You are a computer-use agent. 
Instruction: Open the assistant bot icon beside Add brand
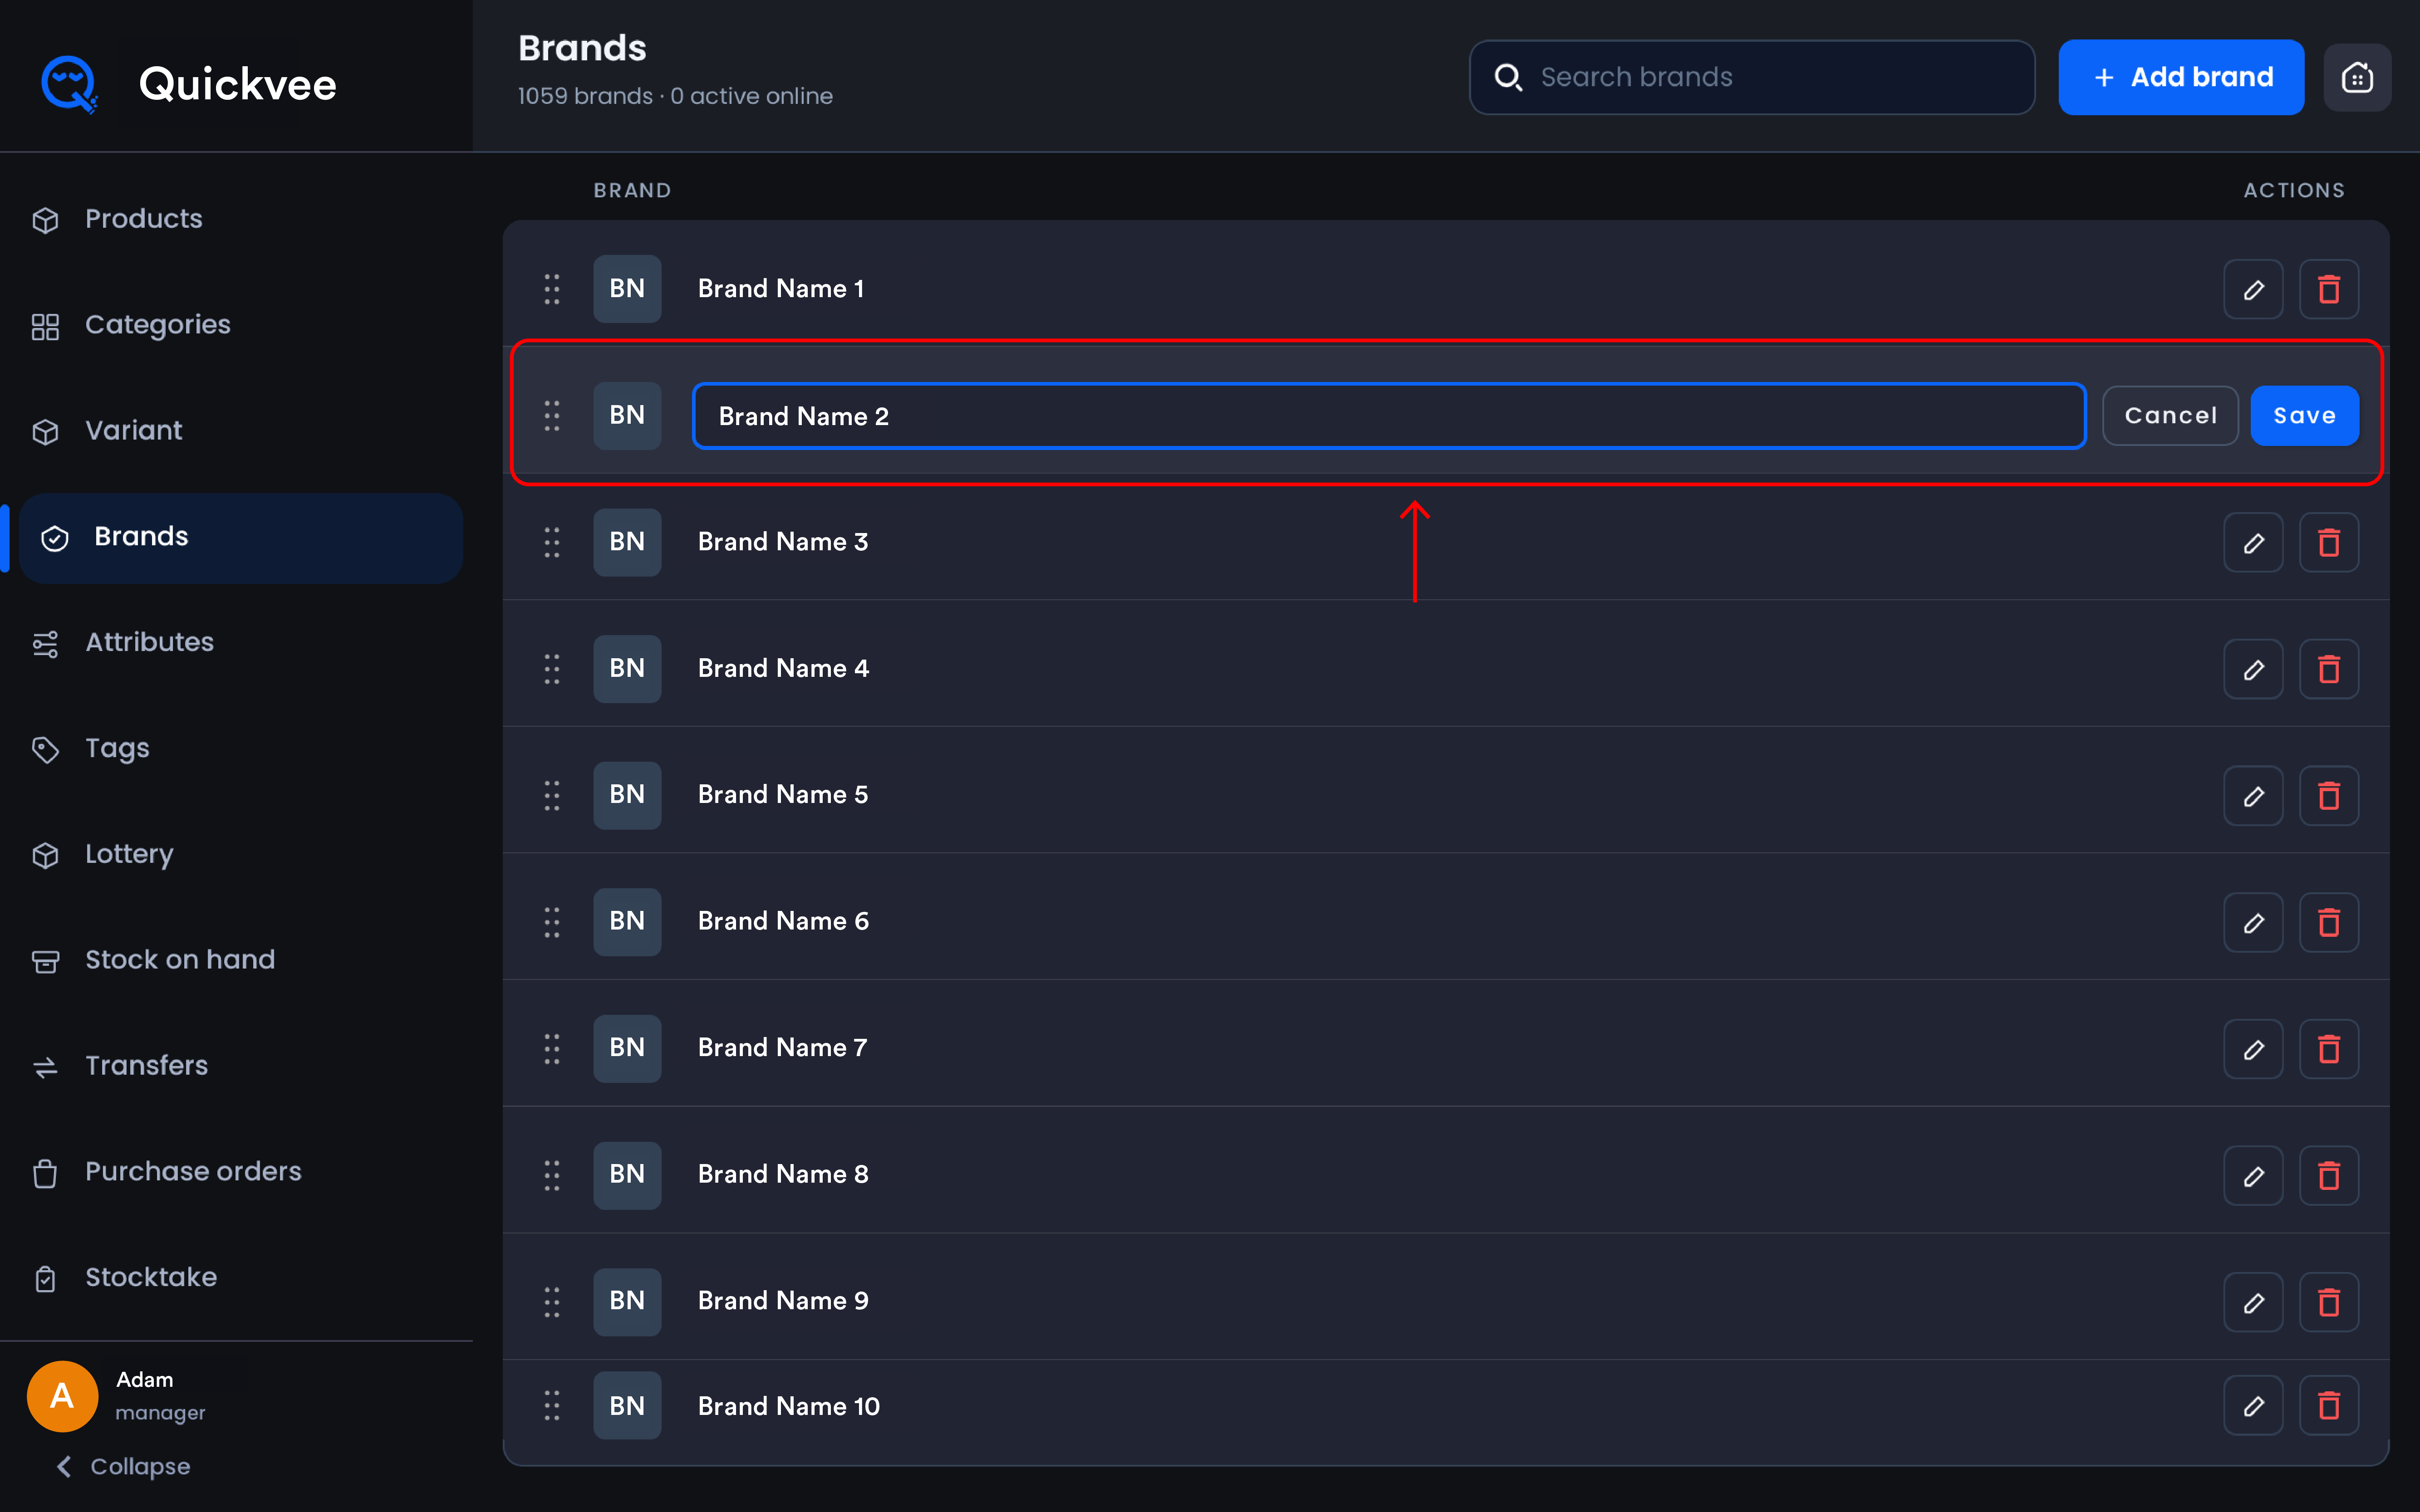[x=2357, y=77]
